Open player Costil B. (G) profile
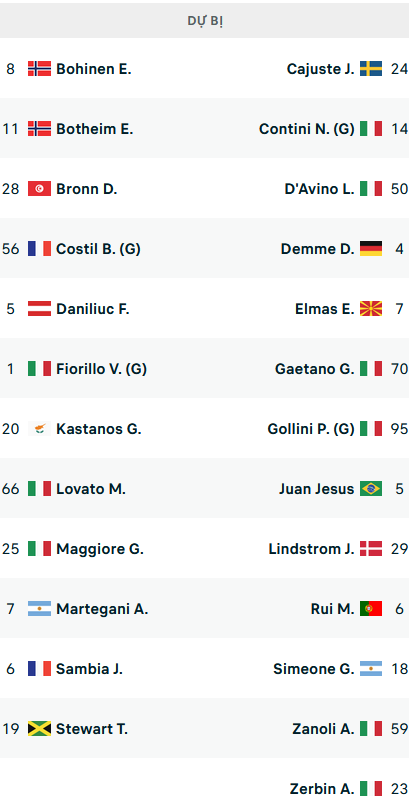Screen dimensions: 409x799 (98, 249)
